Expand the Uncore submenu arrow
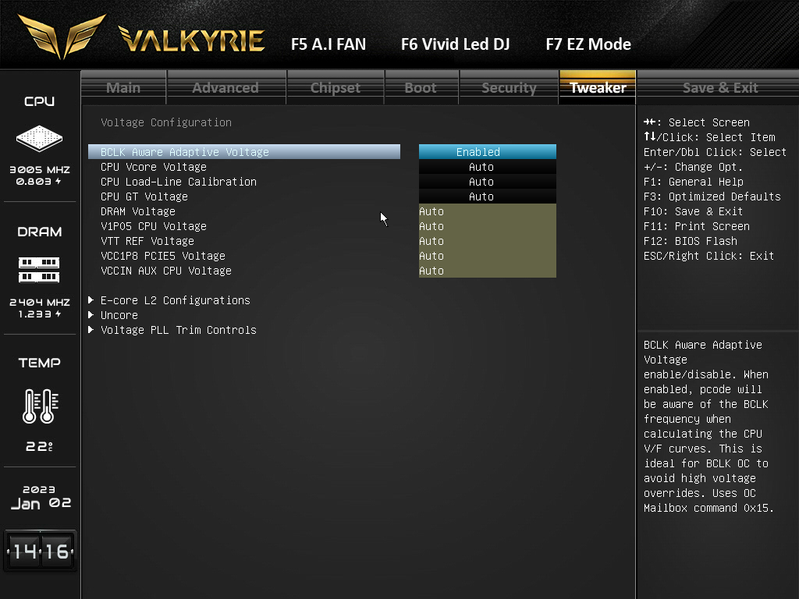Viewport: 799px width, 599px height. point(91,315)
